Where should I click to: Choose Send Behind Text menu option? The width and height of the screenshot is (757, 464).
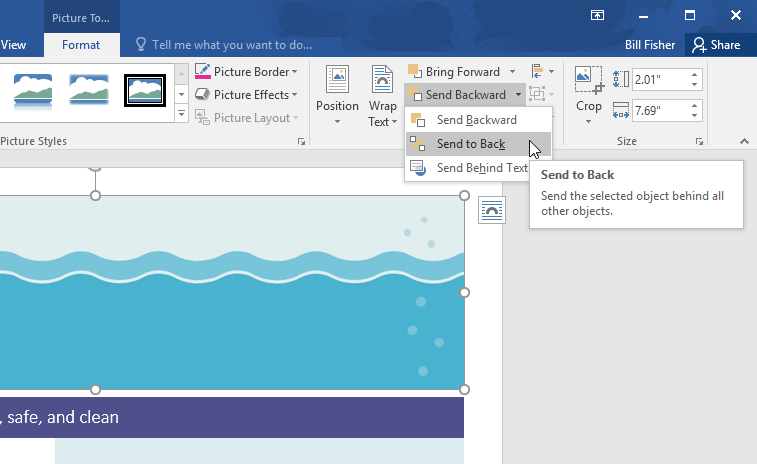(481, 168)
